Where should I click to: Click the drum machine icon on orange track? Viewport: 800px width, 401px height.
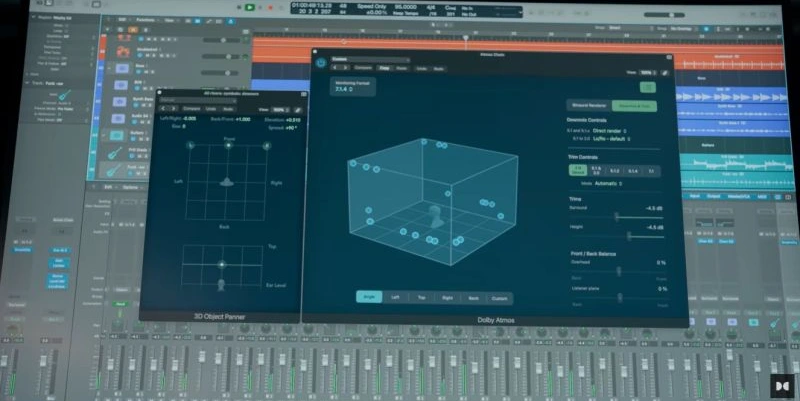122,51
